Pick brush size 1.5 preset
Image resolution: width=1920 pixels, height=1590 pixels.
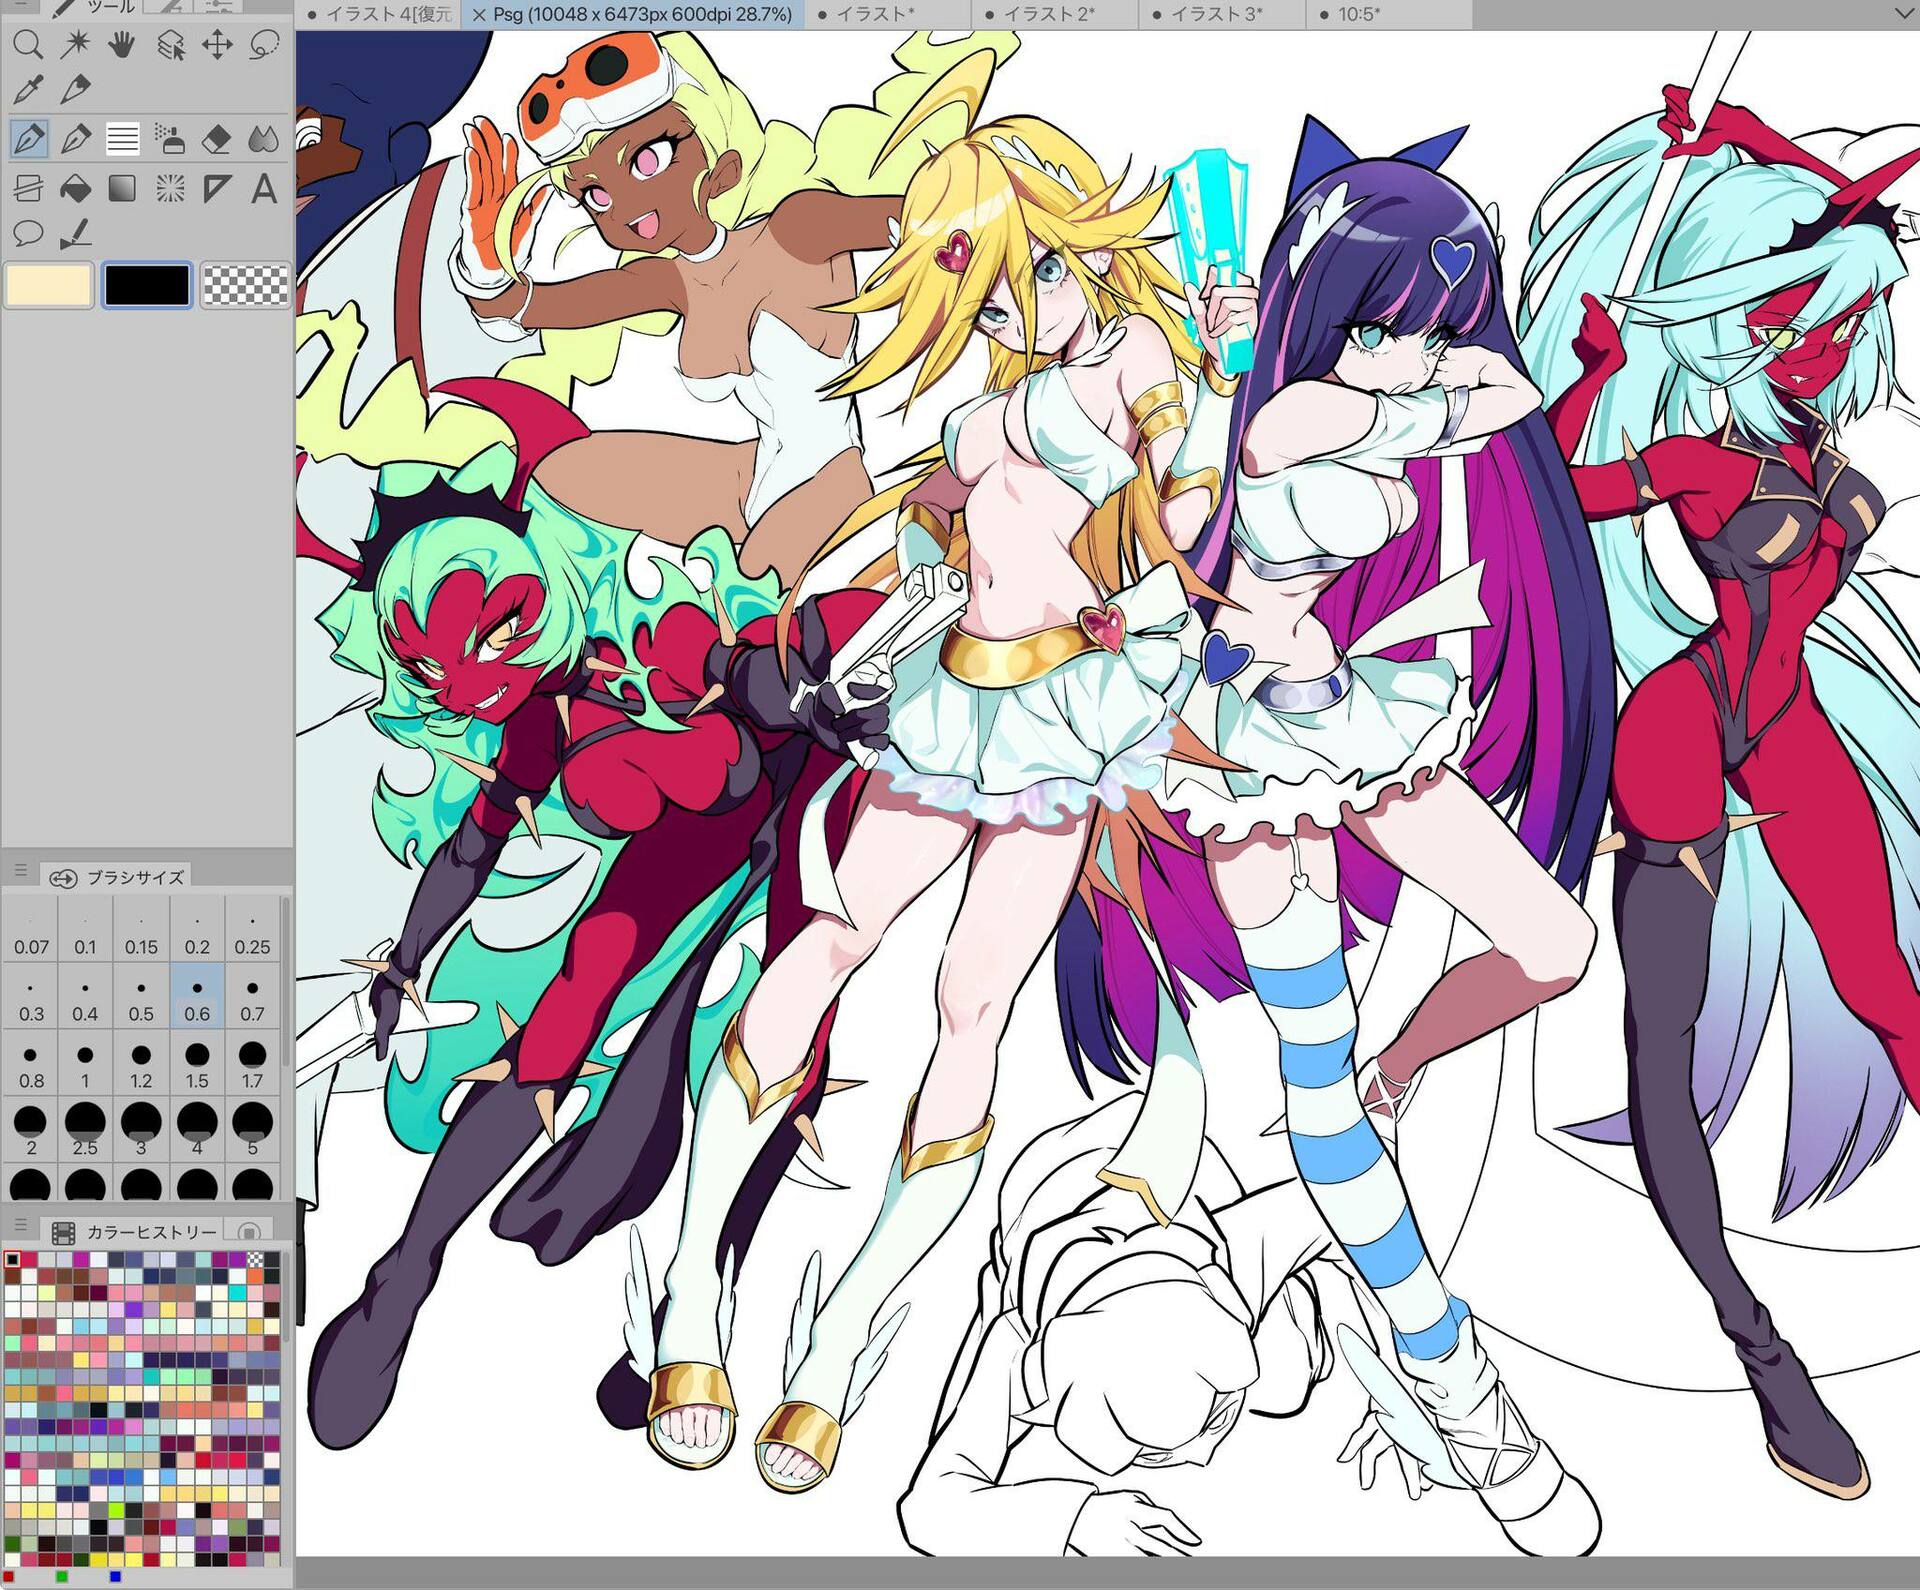click(197, 1065)
